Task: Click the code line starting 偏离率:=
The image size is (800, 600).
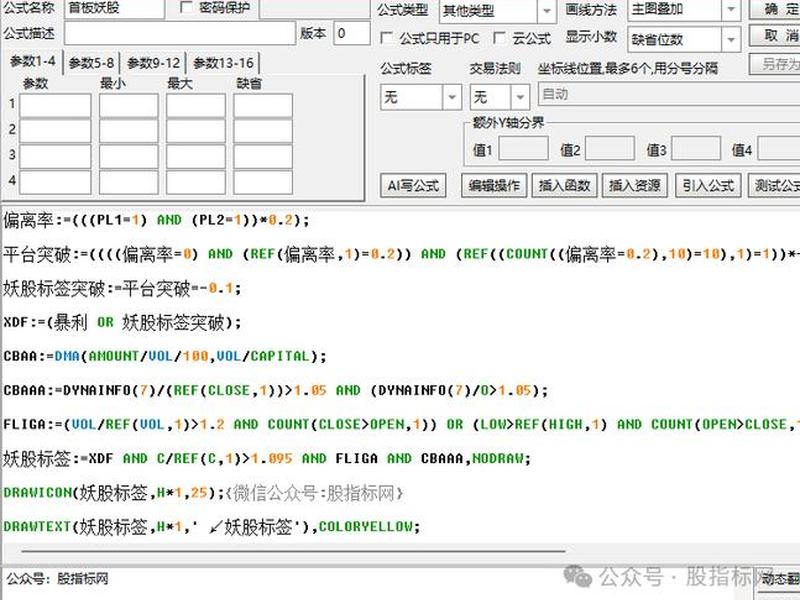Action: coord(156,220)
